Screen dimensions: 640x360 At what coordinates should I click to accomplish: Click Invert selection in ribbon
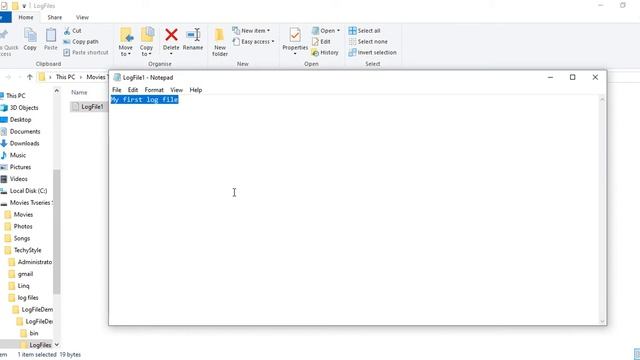[372, 53]
